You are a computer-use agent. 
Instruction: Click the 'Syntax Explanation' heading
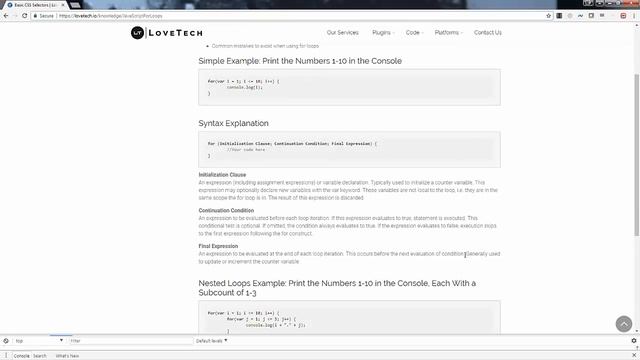coord(233,123)
